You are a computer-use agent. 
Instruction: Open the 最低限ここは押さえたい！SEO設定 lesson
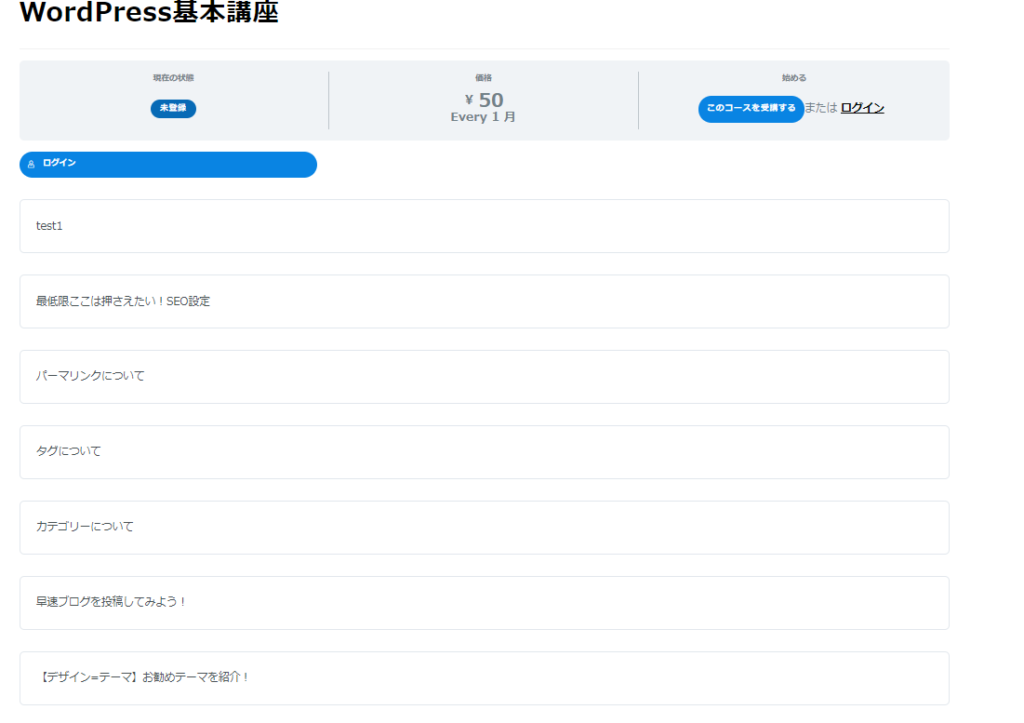(484, 301)
